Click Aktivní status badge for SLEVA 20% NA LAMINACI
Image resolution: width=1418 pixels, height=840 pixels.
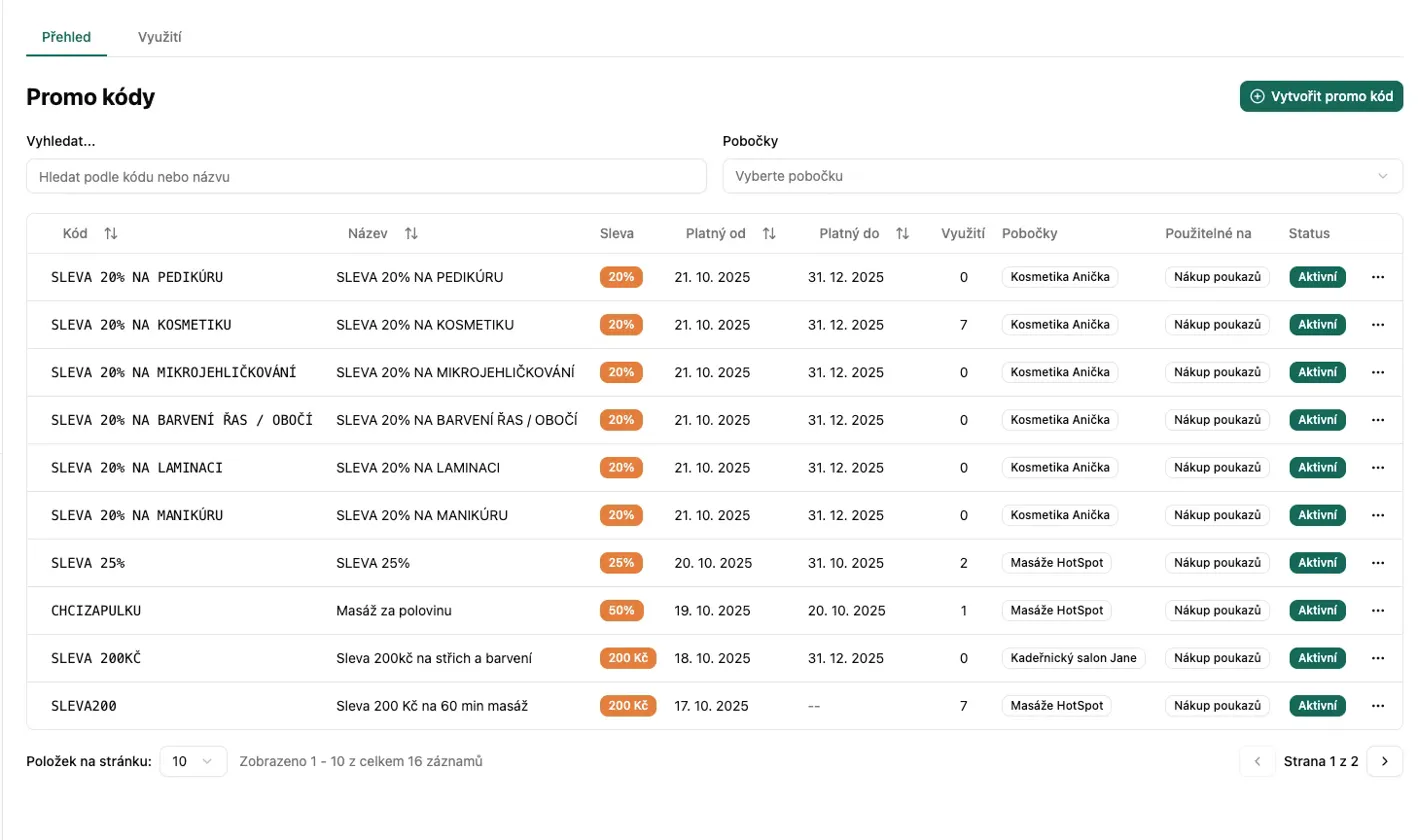pos(1317,467)
